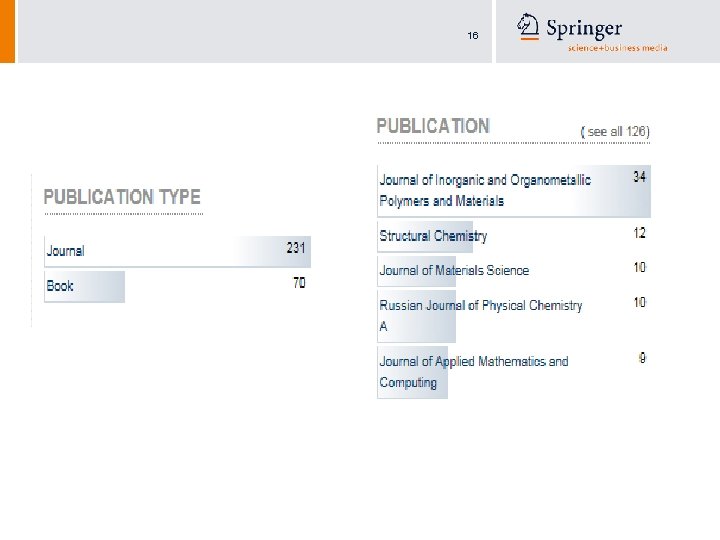Screen dimensions: 720x540
Task: Click the 70 count for Book type
Action: [x=299, y=283]
